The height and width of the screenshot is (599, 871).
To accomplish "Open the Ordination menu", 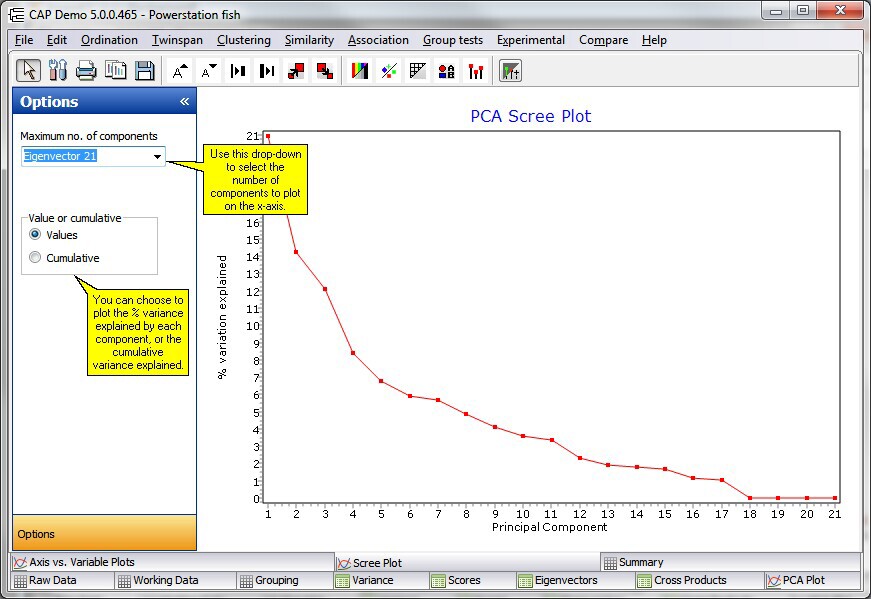I will tap(109, 40).
